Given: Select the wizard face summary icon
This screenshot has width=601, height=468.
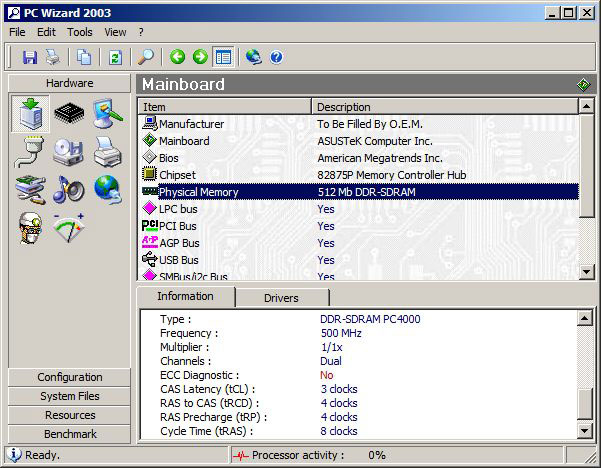Looking at the screenshot, I should tap(30, 228).
